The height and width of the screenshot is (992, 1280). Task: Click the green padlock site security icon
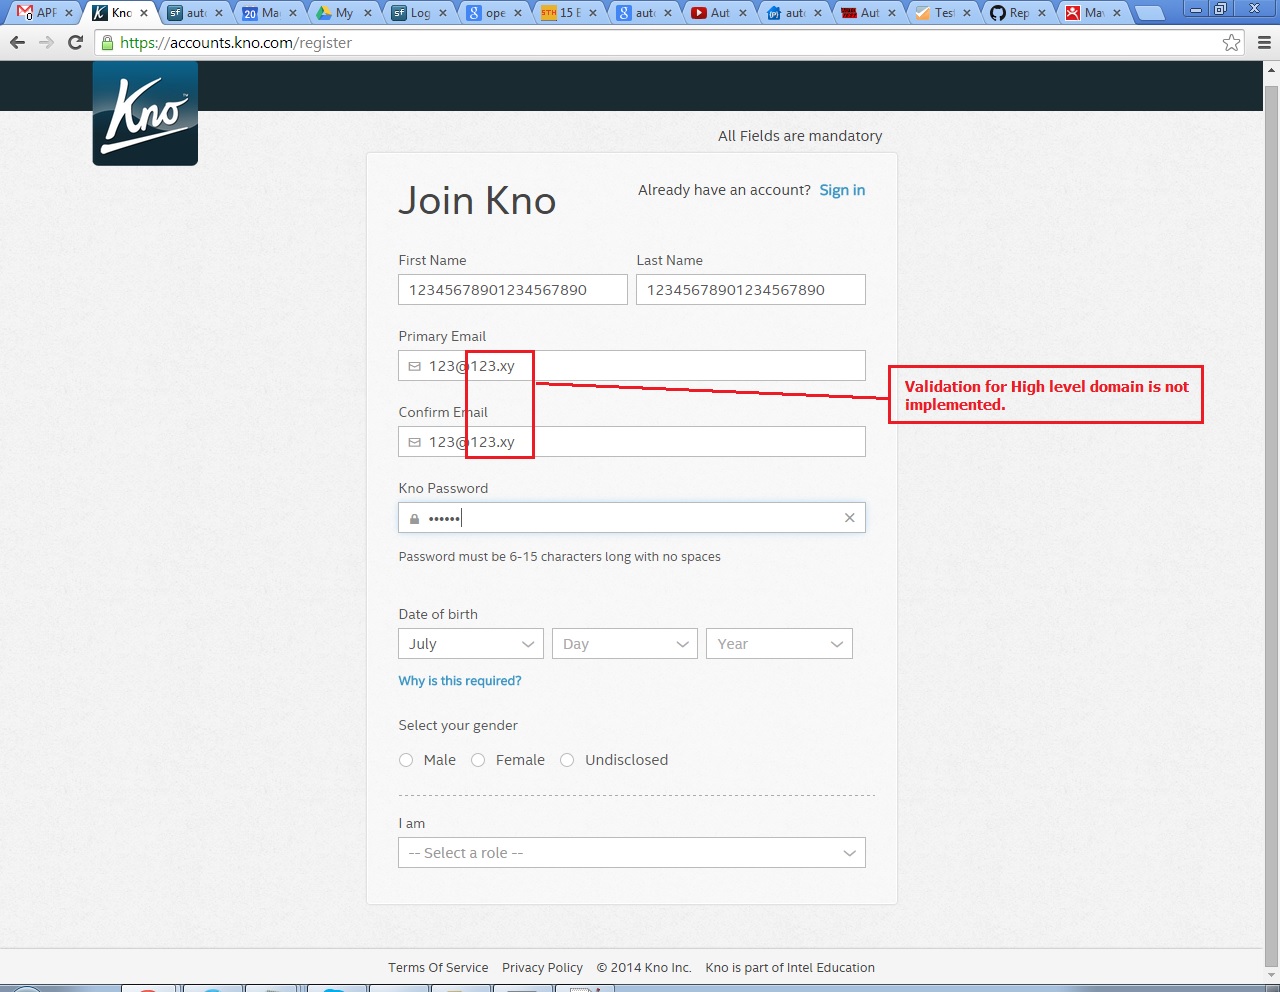107,42
